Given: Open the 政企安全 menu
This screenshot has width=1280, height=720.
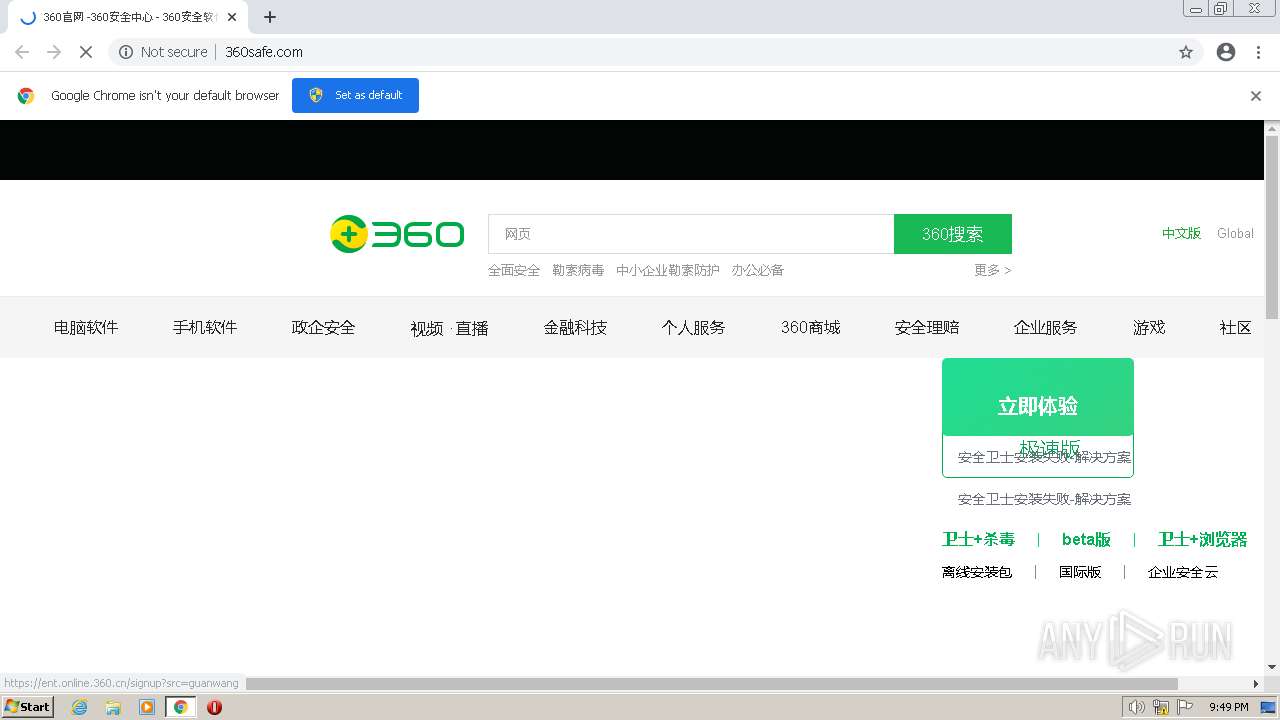Looking at the screenshot, I should [x=323, y=327].
